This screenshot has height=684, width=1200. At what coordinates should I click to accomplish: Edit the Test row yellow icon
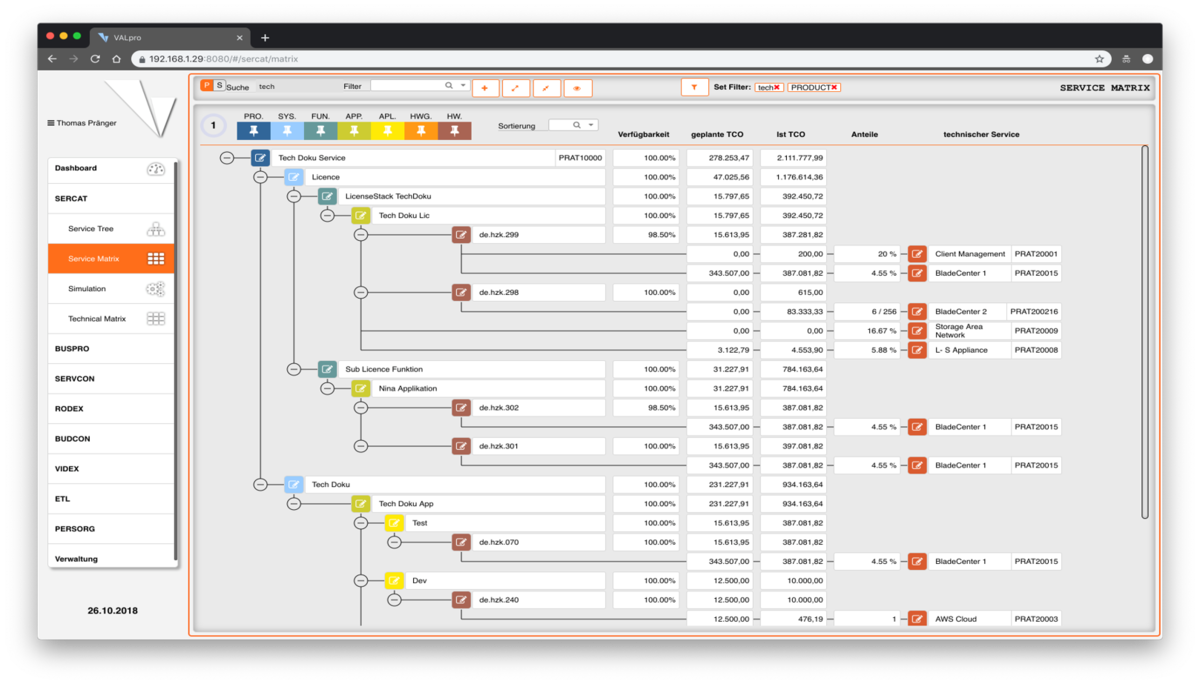[394, 523]
